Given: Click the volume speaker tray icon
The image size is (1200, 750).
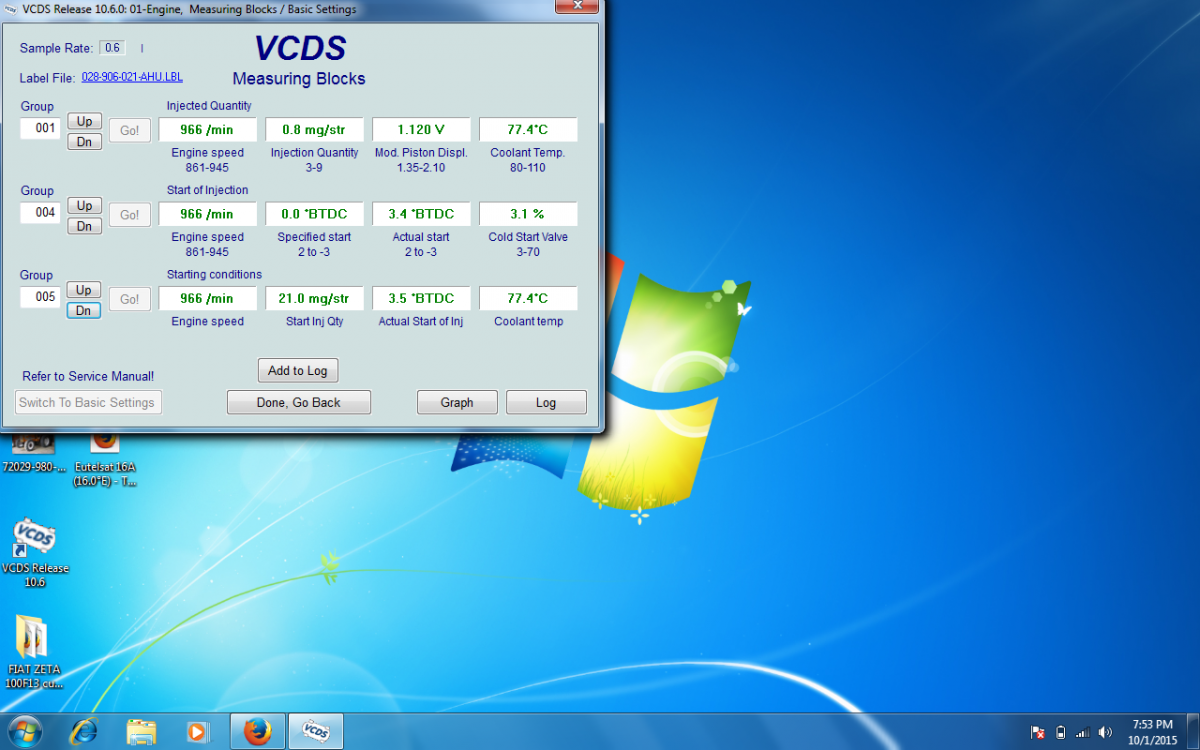Looking at the screenshot, I should point(1105,732).
